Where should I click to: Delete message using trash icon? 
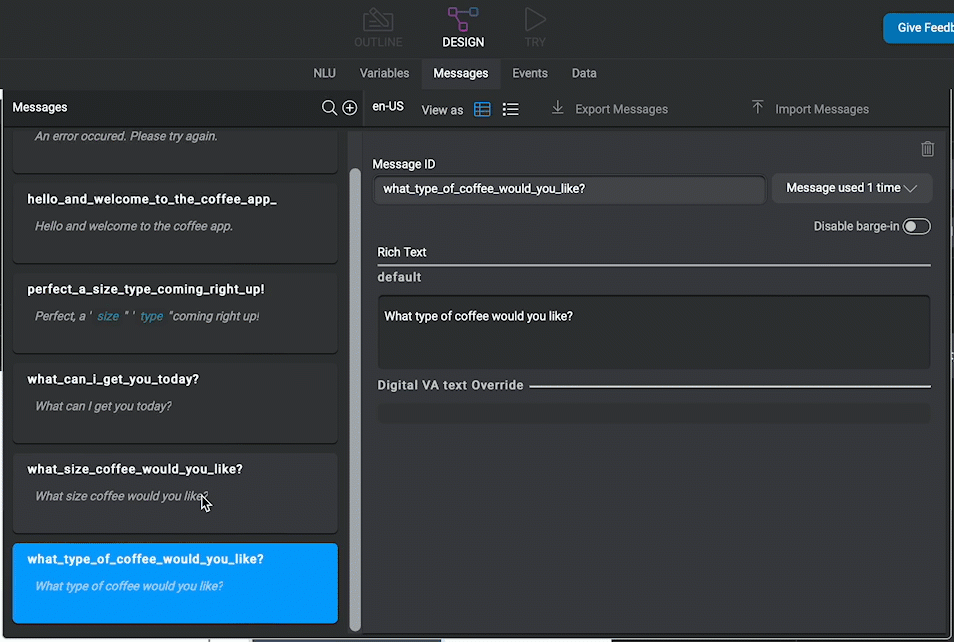[927, 148]
